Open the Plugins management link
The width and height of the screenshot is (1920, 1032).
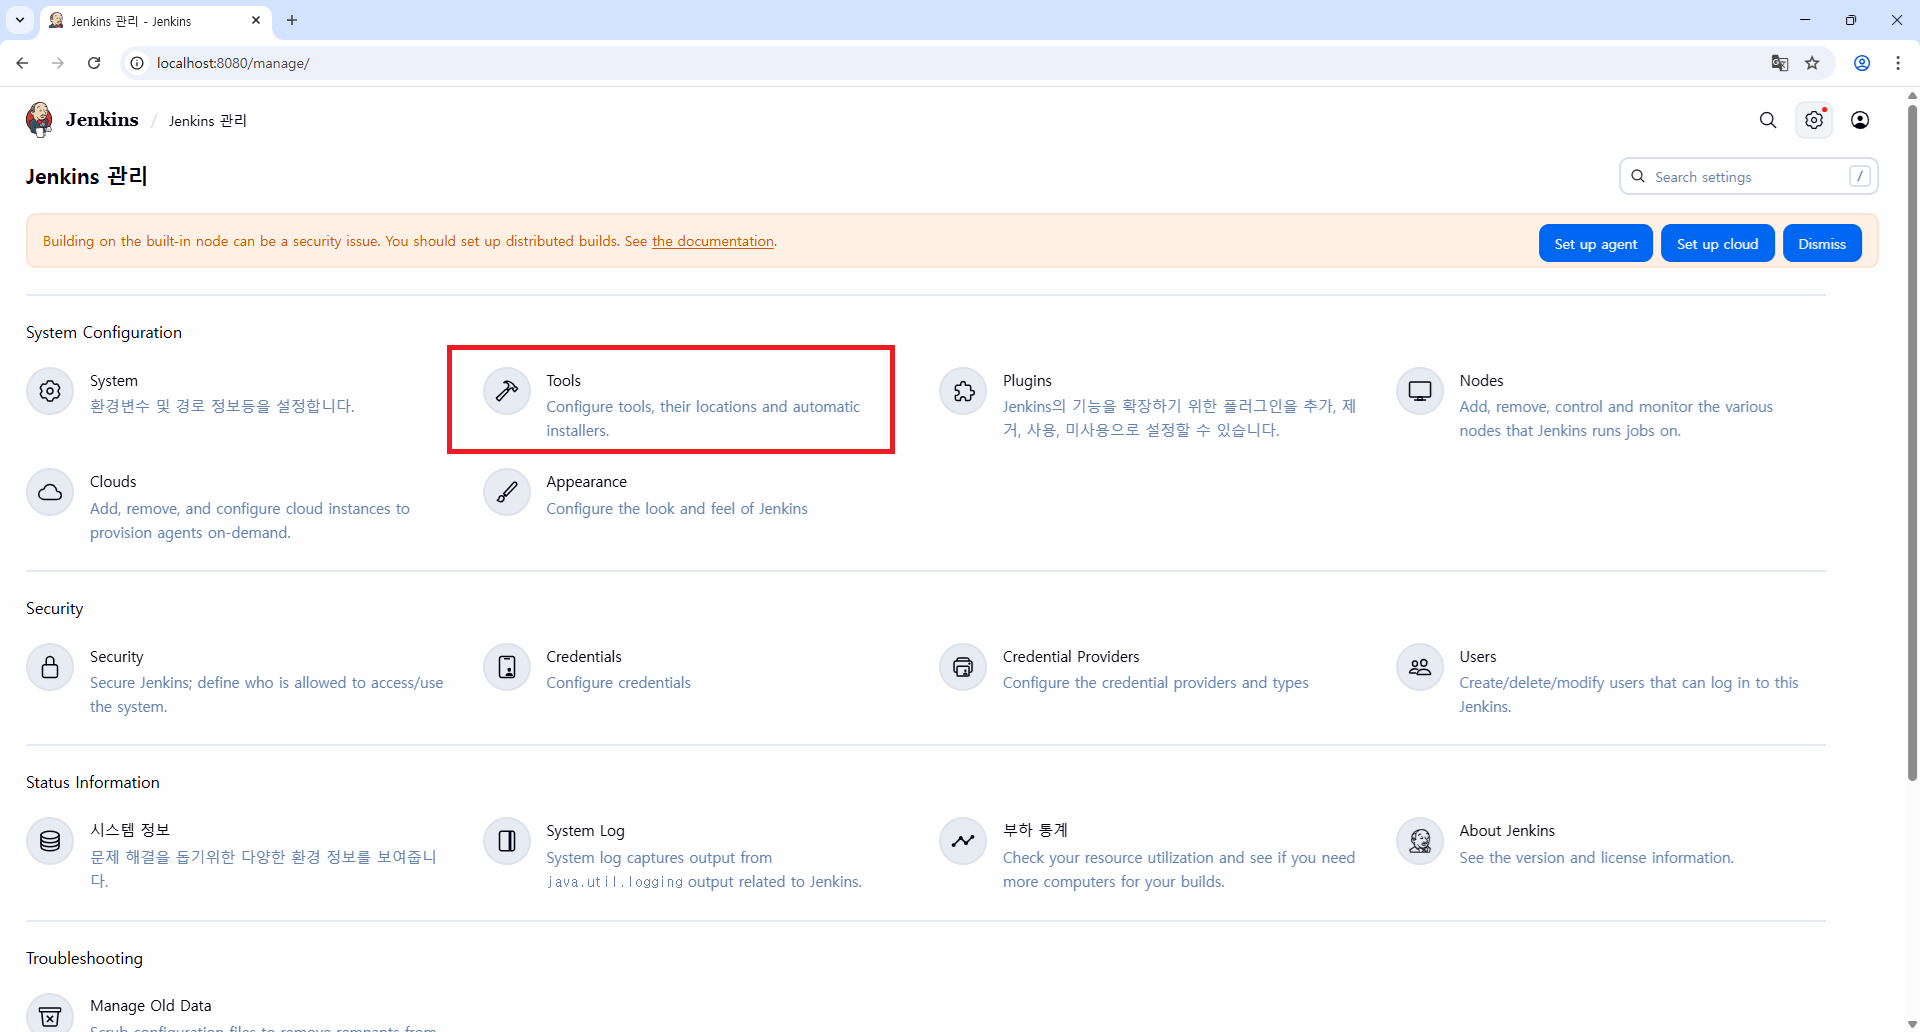(1027, 381)
